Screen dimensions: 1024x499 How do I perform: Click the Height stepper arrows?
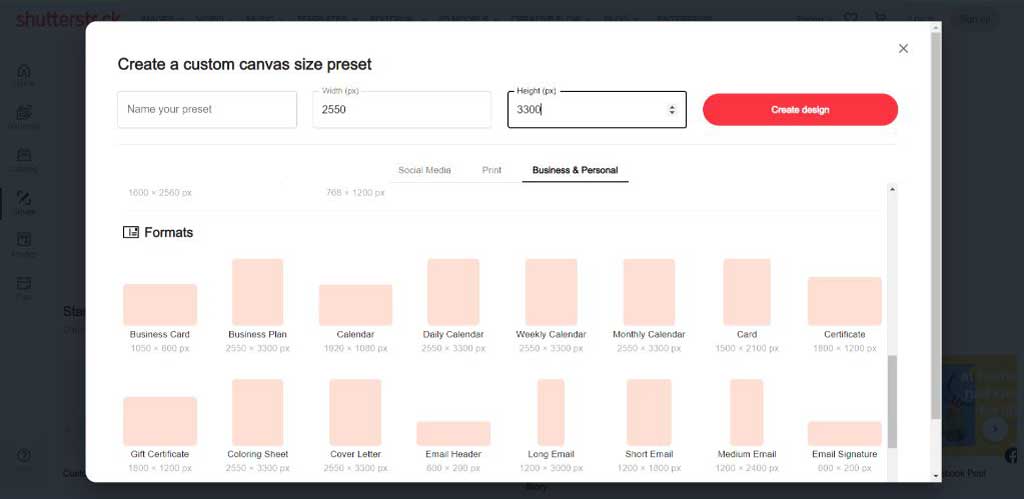point(671,110)
